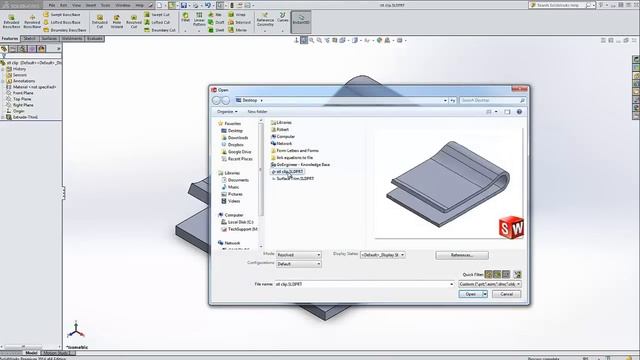640x360 pixels.
Task: Select Surface Trim.SLDPRT file
Action: [293, 179]
